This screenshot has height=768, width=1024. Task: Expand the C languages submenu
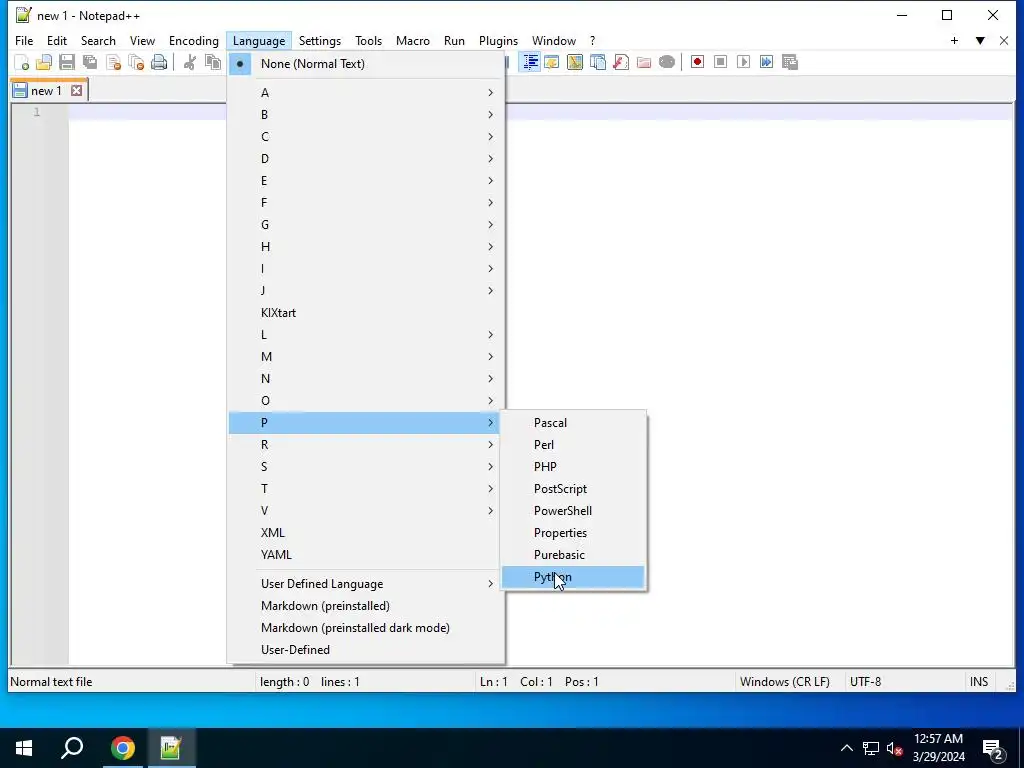(366, 136)
